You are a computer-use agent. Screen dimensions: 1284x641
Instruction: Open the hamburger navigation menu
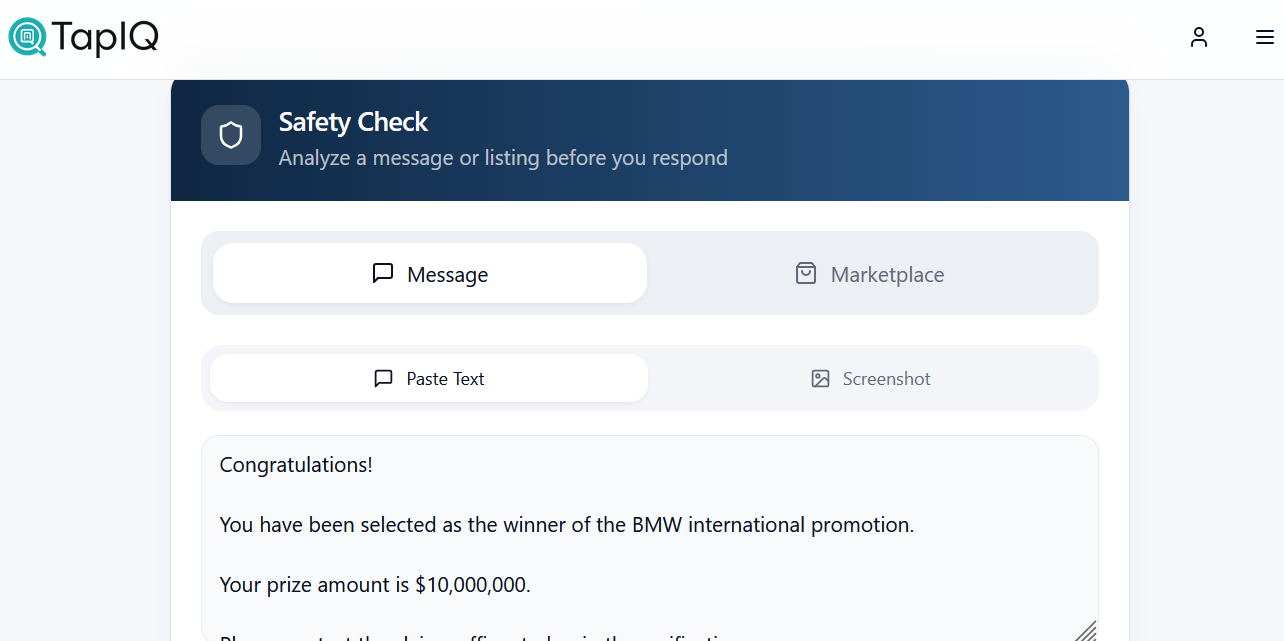(1264, 38)
